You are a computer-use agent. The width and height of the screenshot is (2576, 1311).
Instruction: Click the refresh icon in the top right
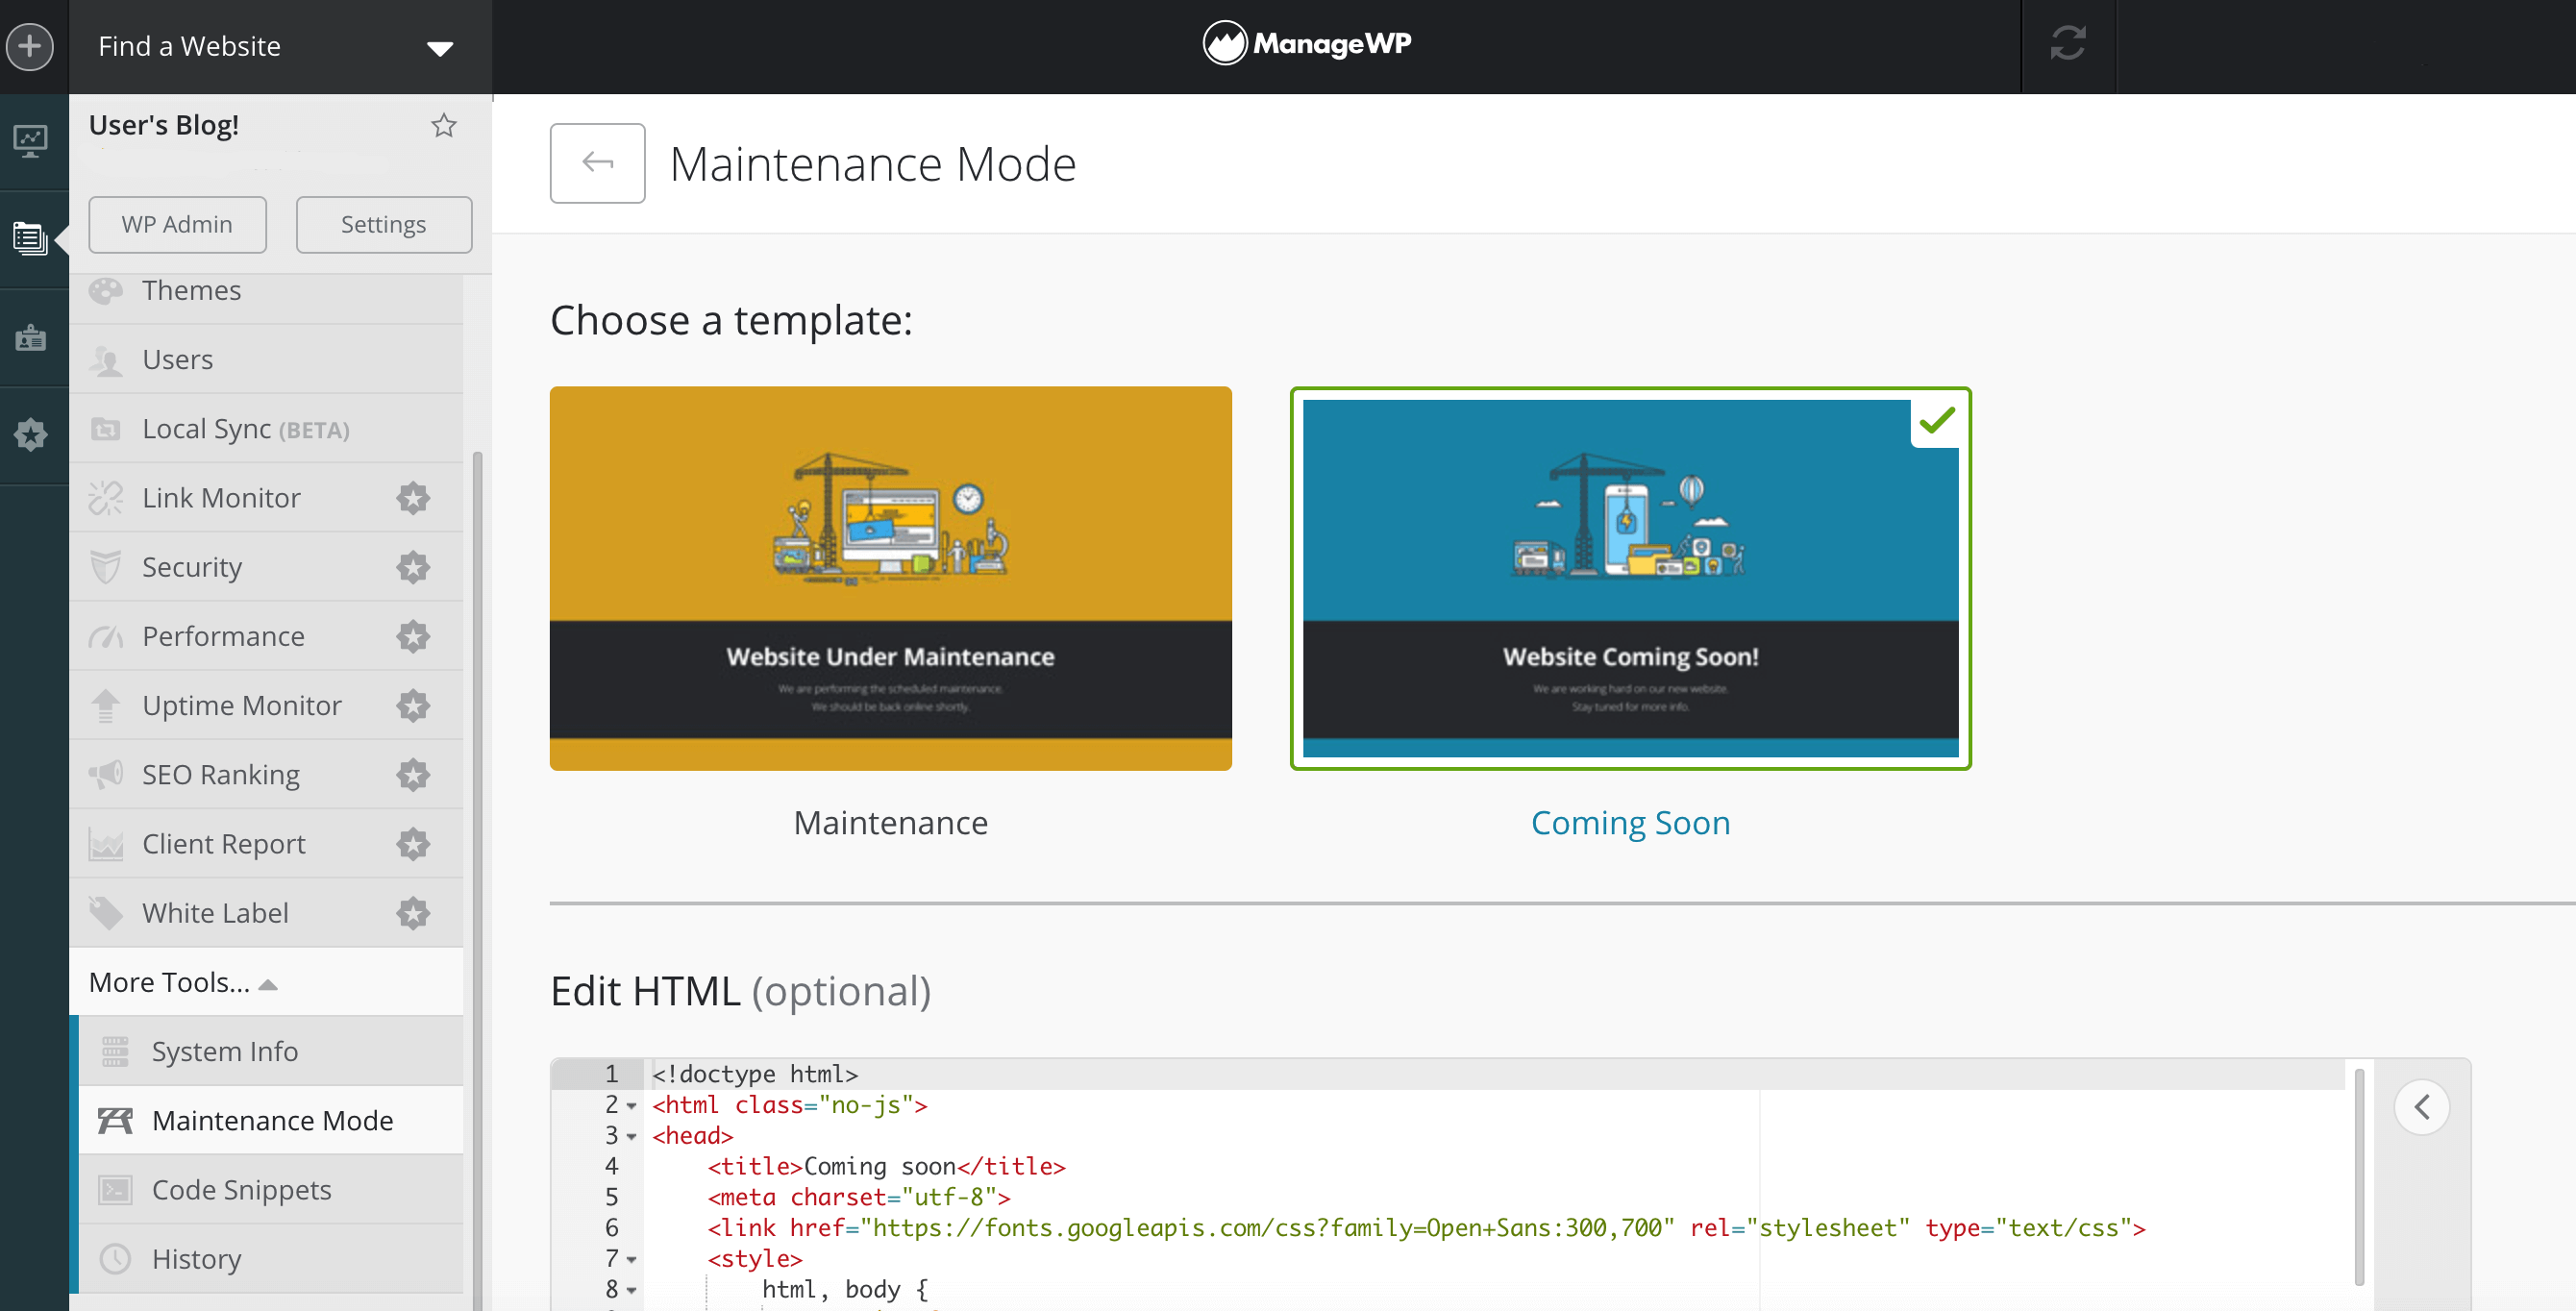click(x=2069, y=45)
